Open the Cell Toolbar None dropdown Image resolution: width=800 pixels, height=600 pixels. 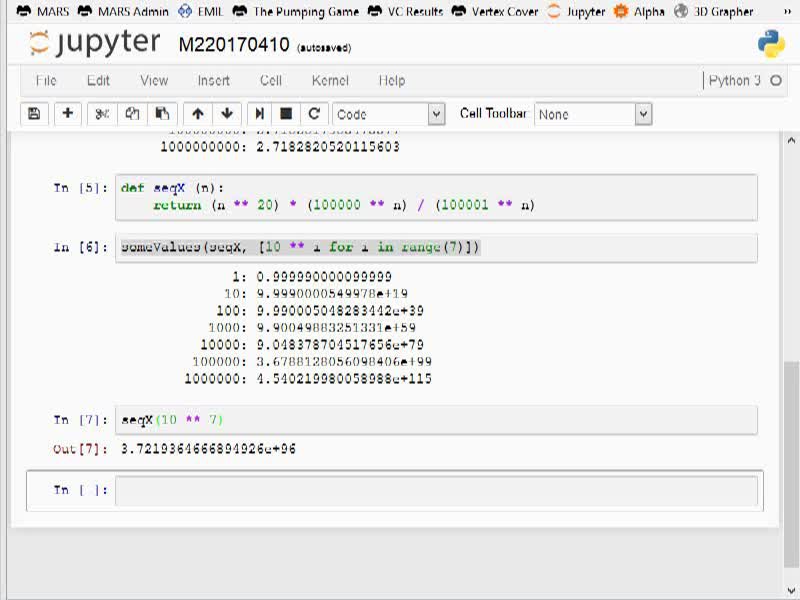(x=593, y=114)
